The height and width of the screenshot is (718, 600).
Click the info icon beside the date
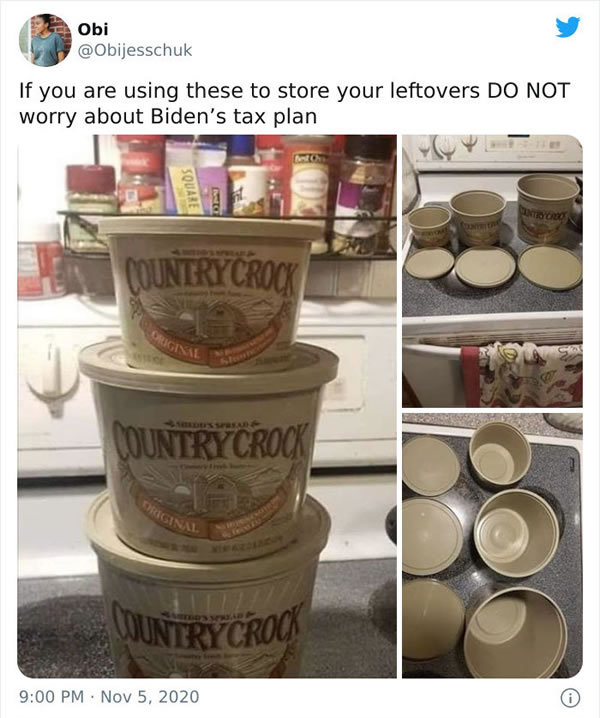click(x=570, y=698)
